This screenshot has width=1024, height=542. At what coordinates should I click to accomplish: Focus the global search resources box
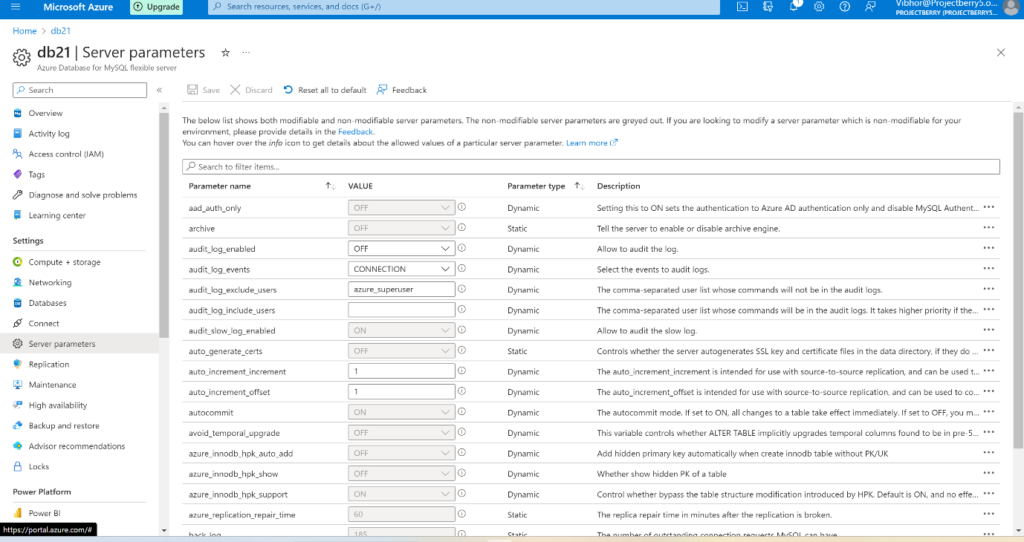pos(464,7)
